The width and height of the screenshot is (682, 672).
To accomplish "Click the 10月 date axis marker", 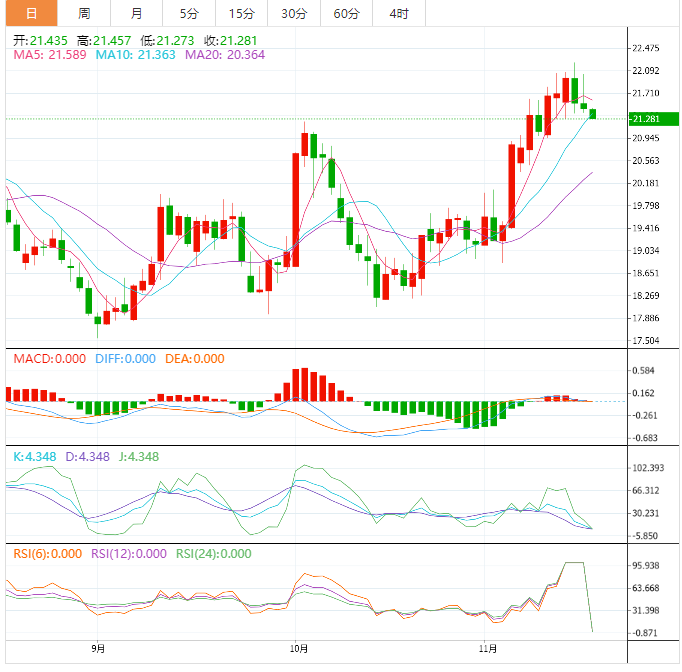I will click(x=296, y=649).
